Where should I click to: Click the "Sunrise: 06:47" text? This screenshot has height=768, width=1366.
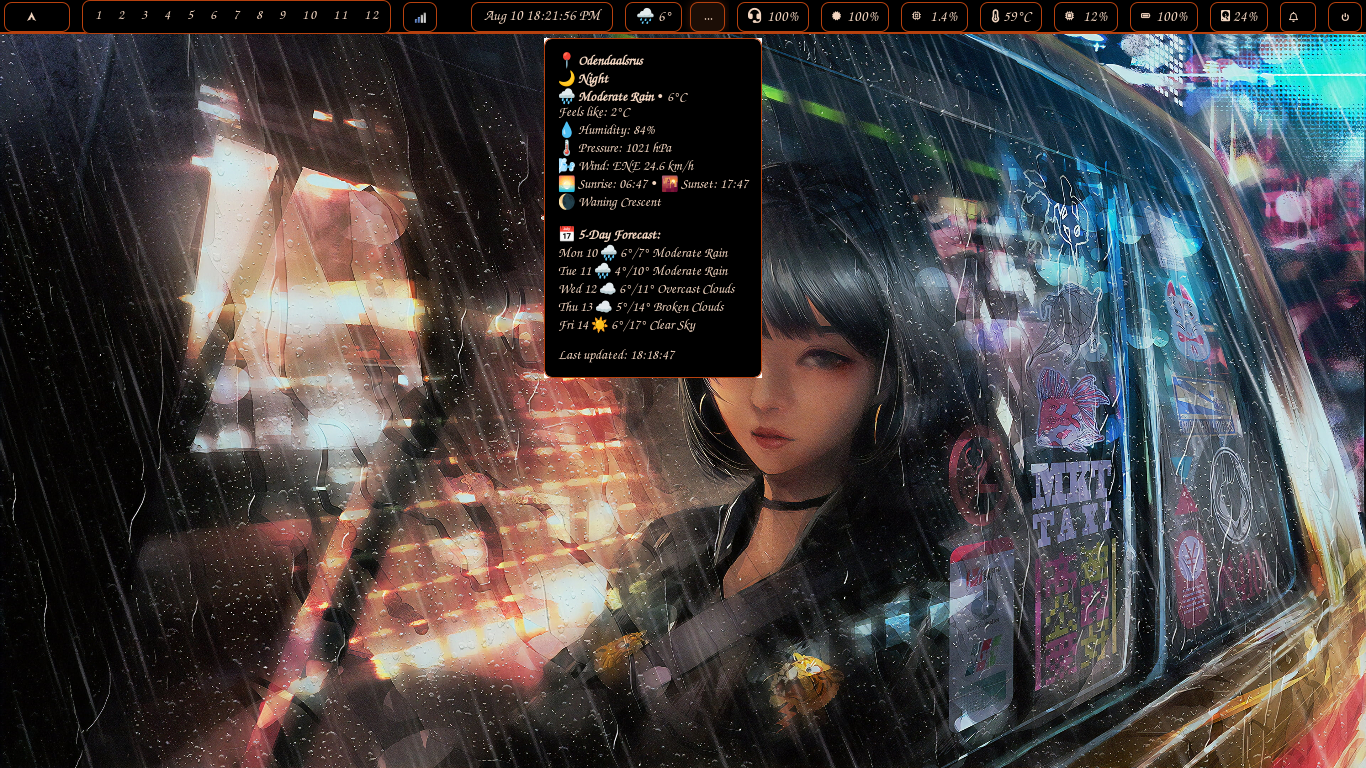pos(614,184)
